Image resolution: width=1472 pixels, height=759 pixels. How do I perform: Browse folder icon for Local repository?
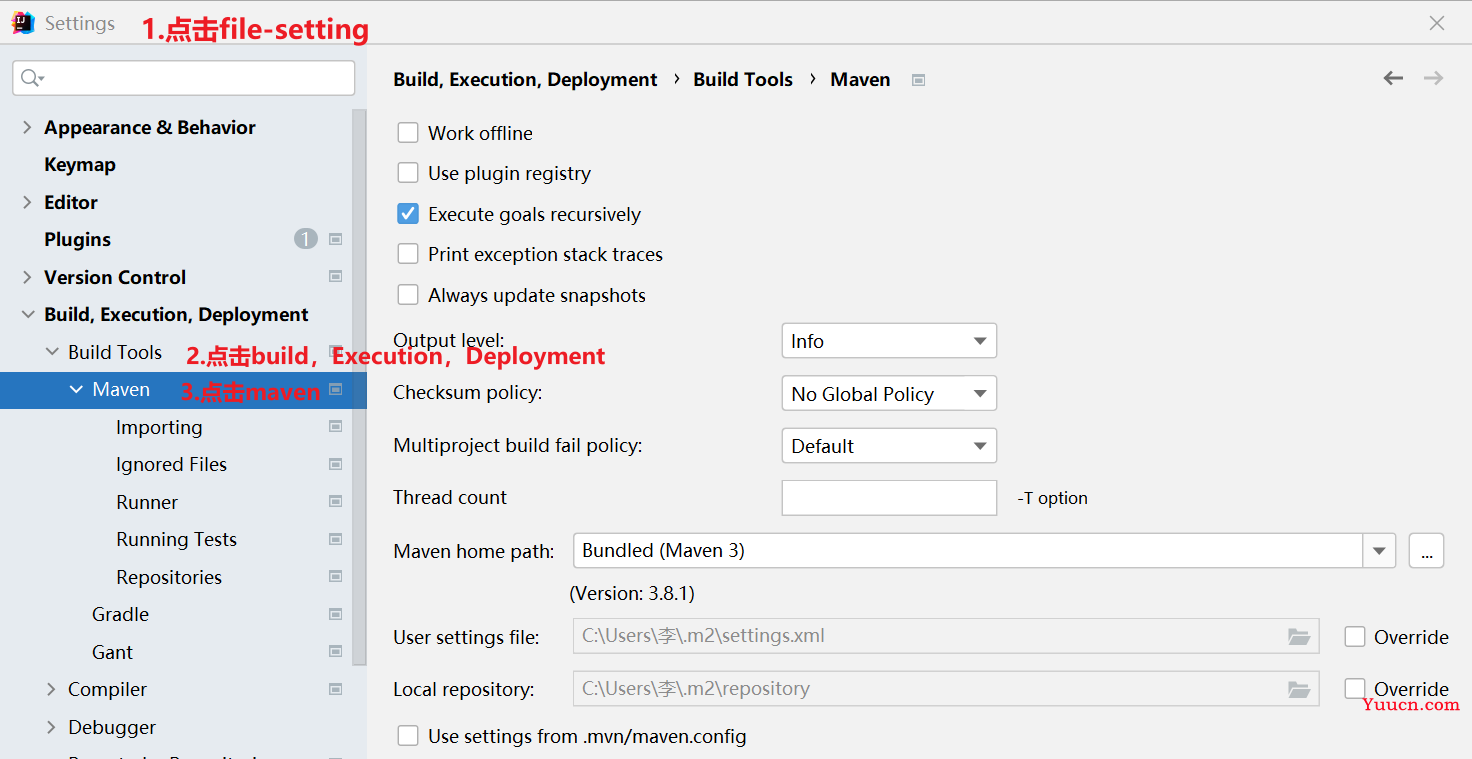1298,689
